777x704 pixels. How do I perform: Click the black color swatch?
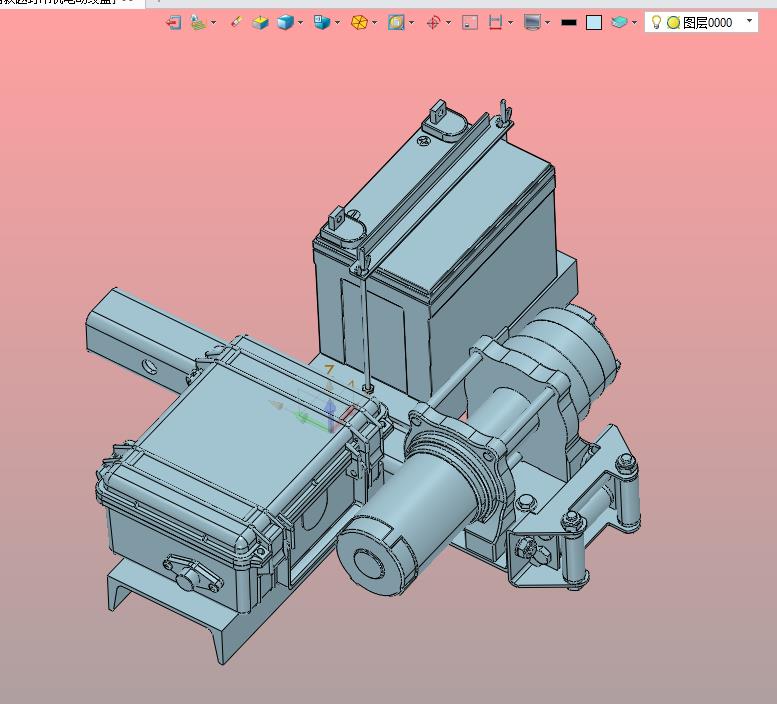(x=569, y=22)
